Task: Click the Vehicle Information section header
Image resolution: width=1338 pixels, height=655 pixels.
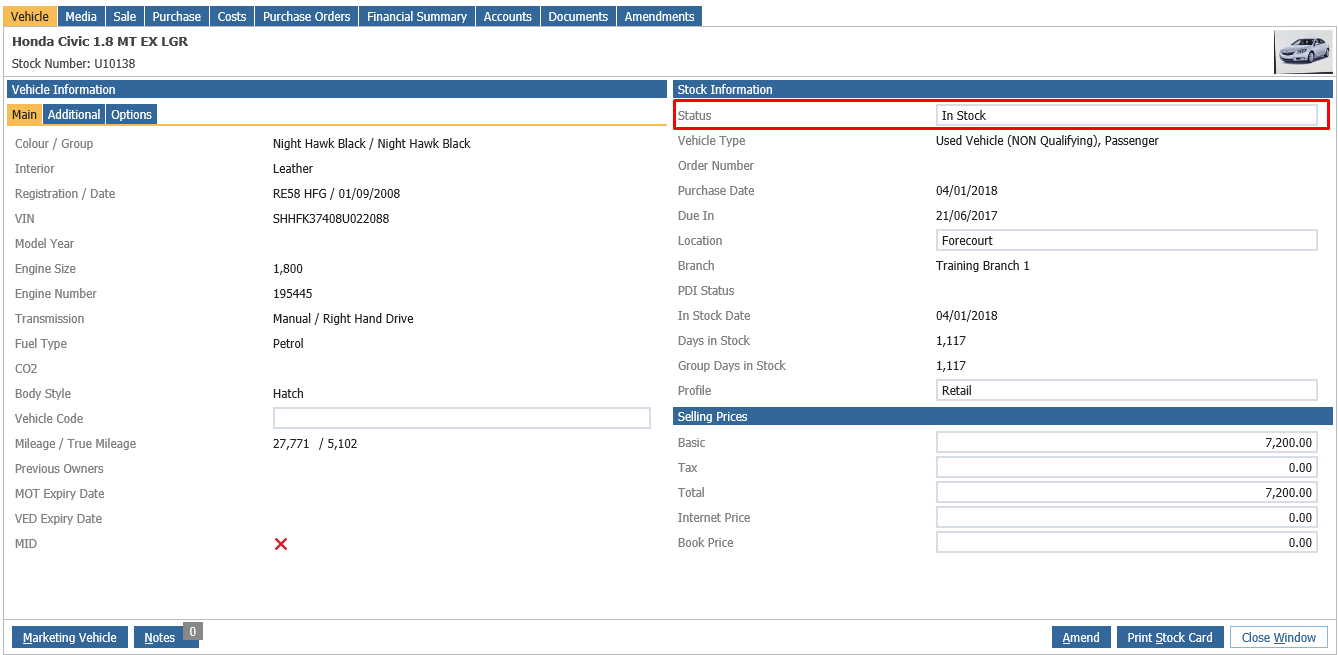Action: [337, 90]
